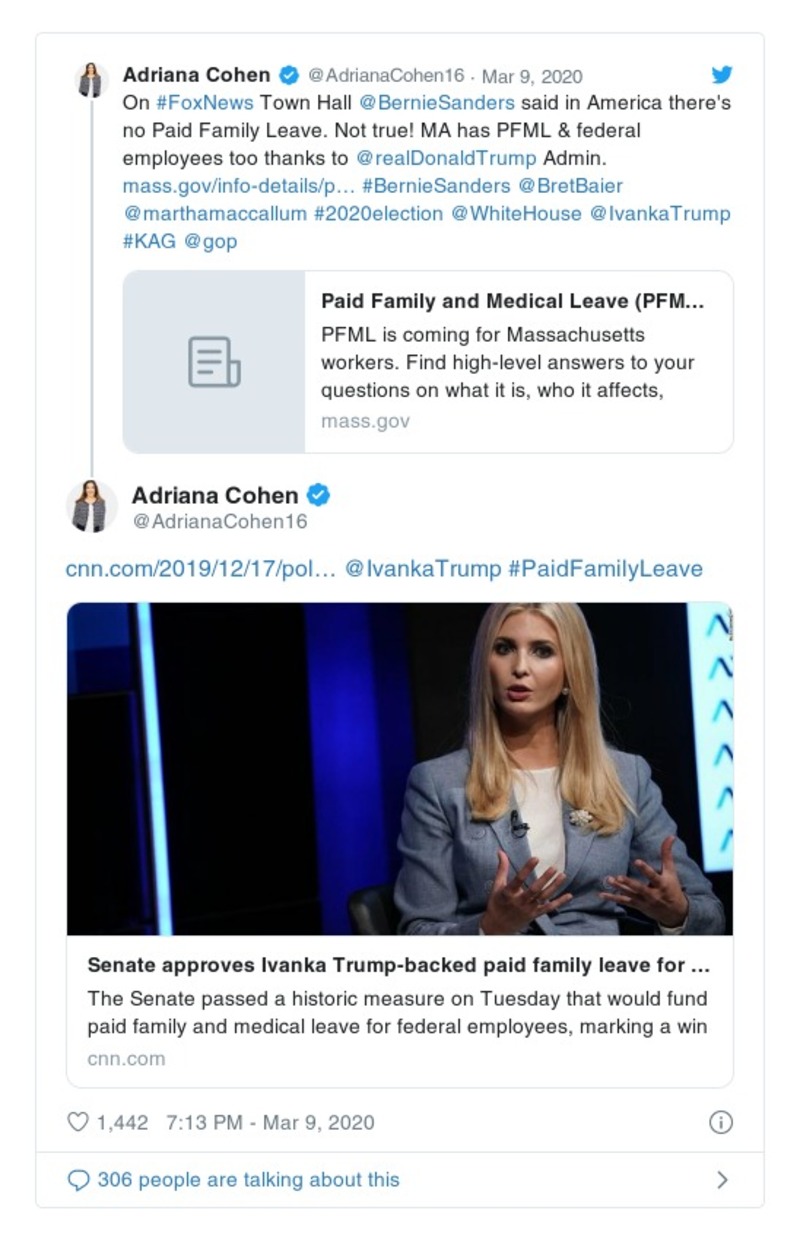The width and height of the screenshot is (800, 1239).
Task: Click the small avatar of the quoted tweet
Action: tap(92, 80)
